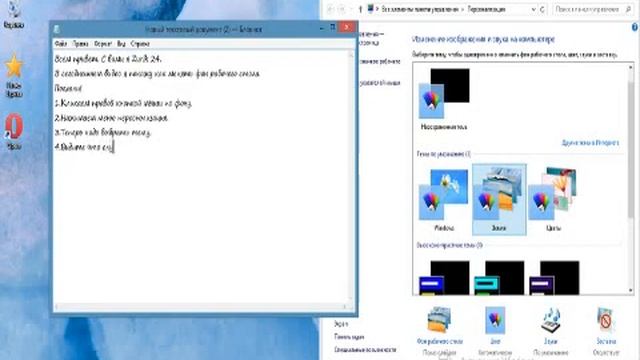Image resolution: width=640 pixels, height=360 pixels.
Task: Go back in the Personalization window
Action: 331,9
